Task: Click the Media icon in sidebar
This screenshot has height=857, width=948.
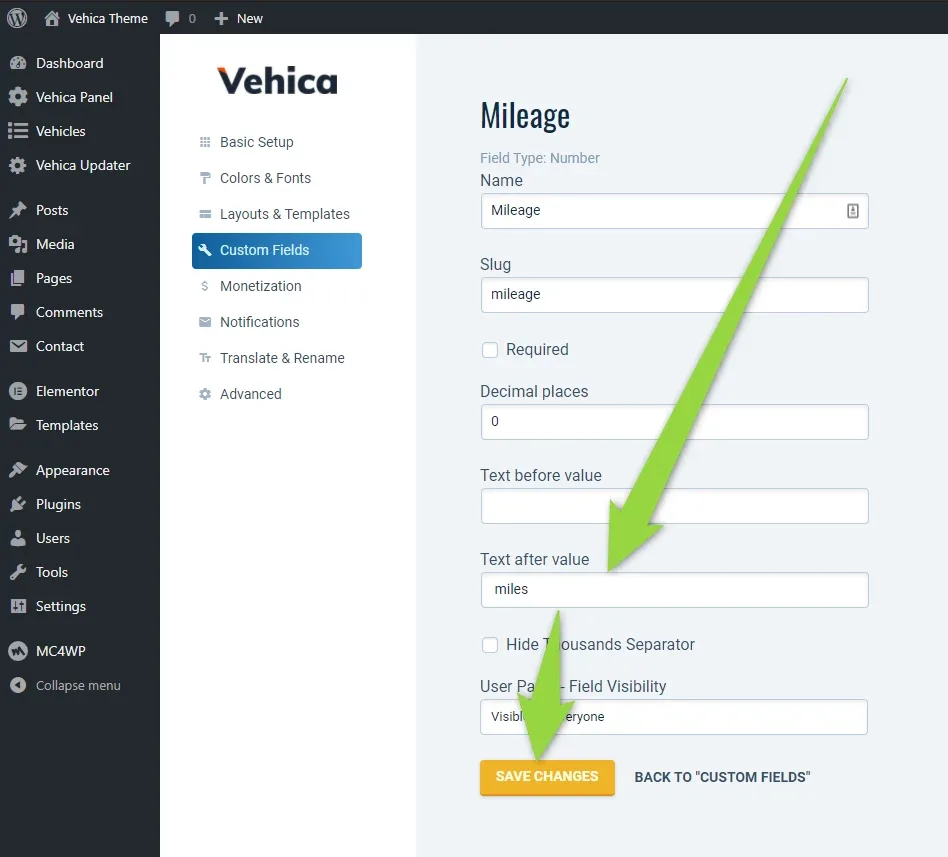Action: pyautogui.click(x=18, y=244)
